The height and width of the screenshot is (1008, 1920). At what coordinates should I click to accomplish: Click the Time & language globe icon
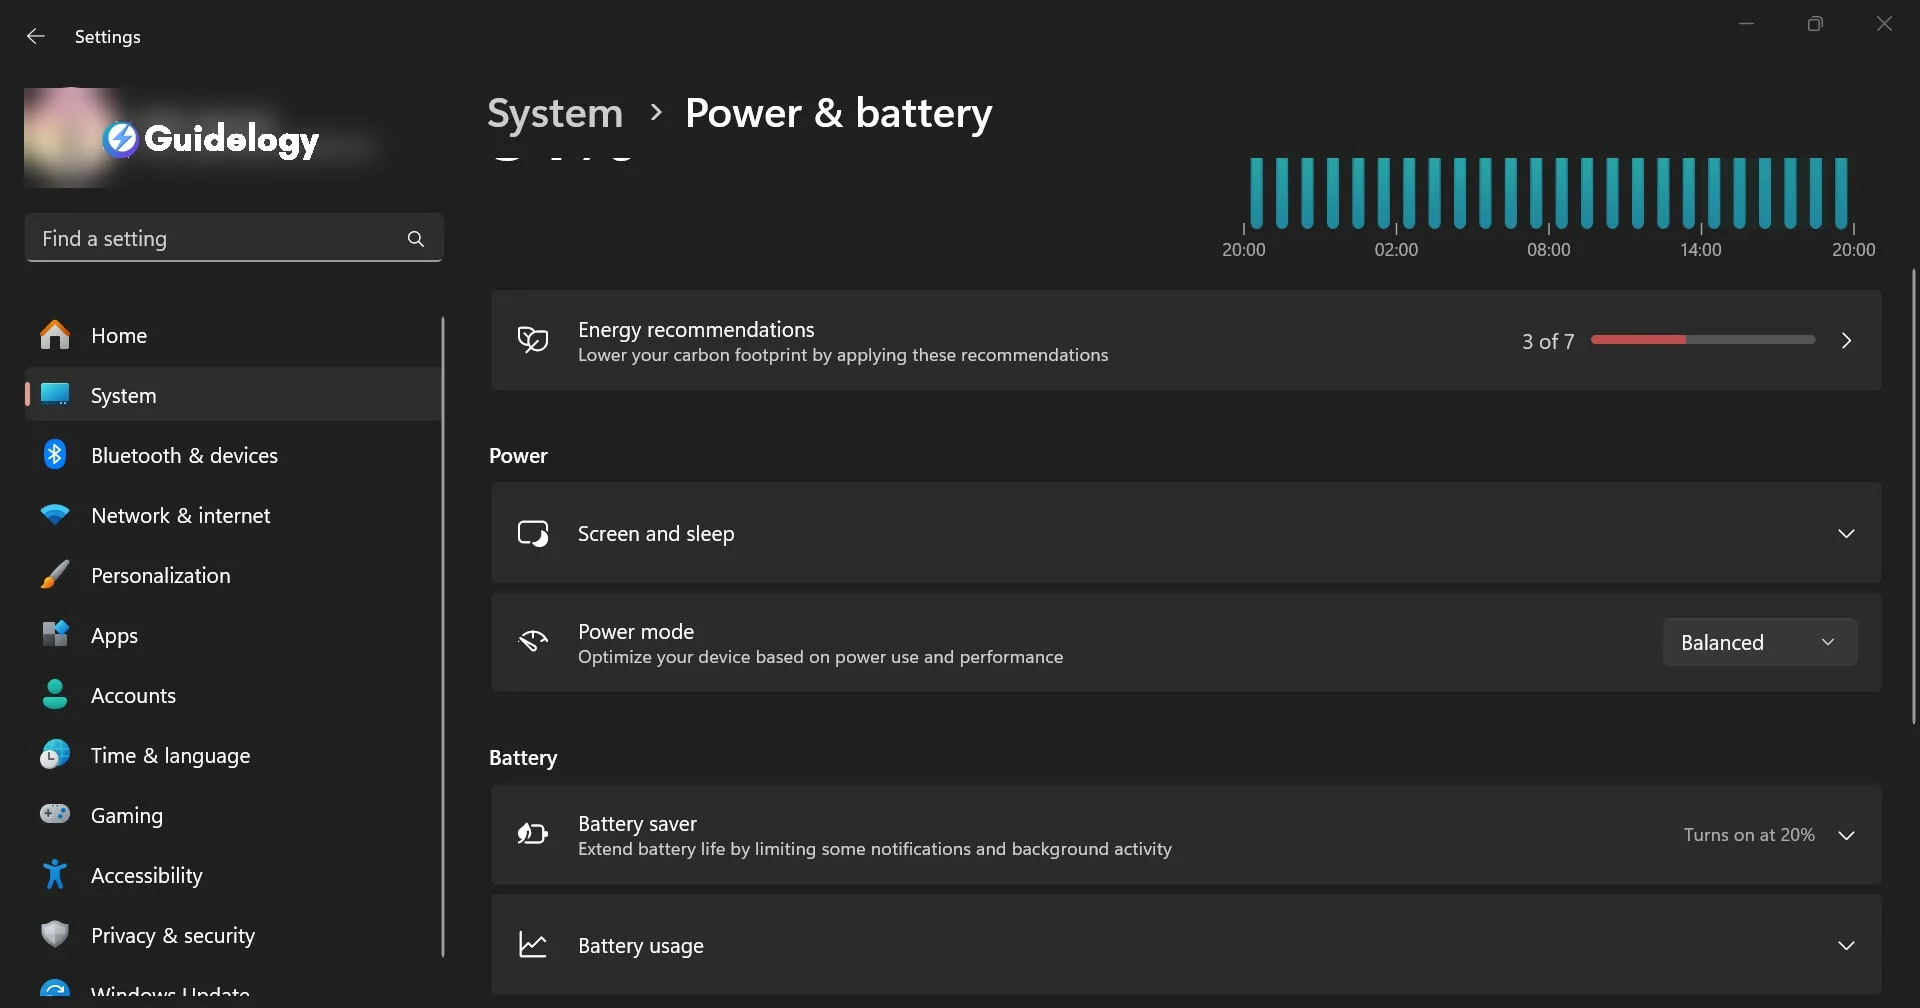pyautogui.click(x=55, y=755)
